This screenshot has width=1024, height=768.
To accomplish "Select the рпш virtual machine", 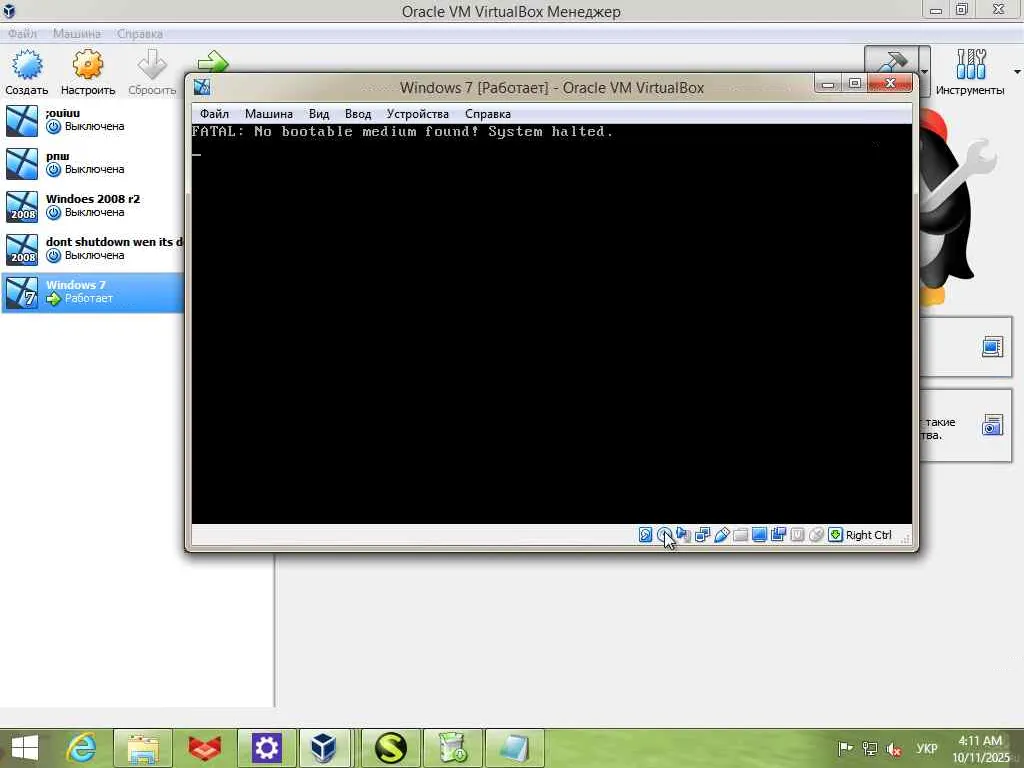I will pyautogui.click(x=93, y=163).
